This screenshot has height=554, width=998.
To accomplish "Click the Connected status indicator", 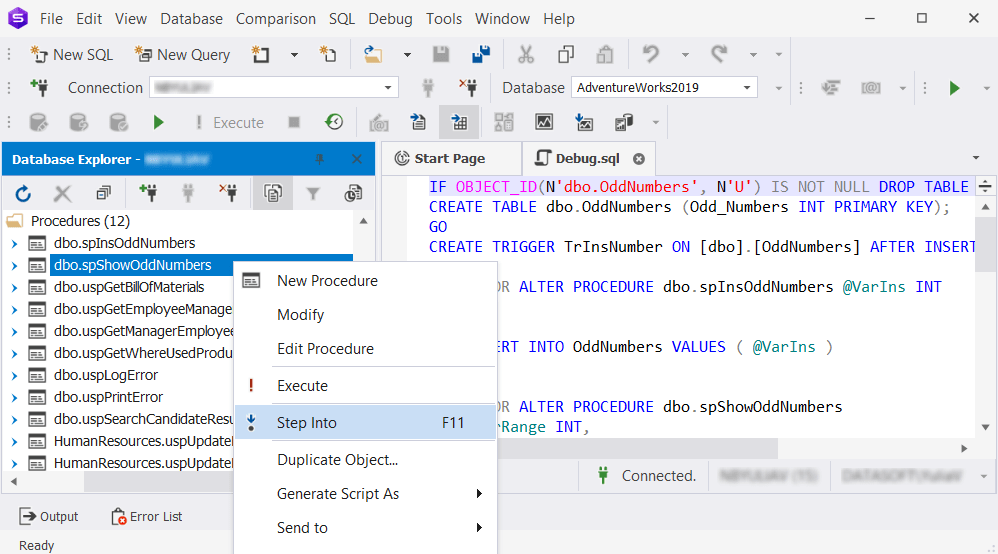I will 646,476.
